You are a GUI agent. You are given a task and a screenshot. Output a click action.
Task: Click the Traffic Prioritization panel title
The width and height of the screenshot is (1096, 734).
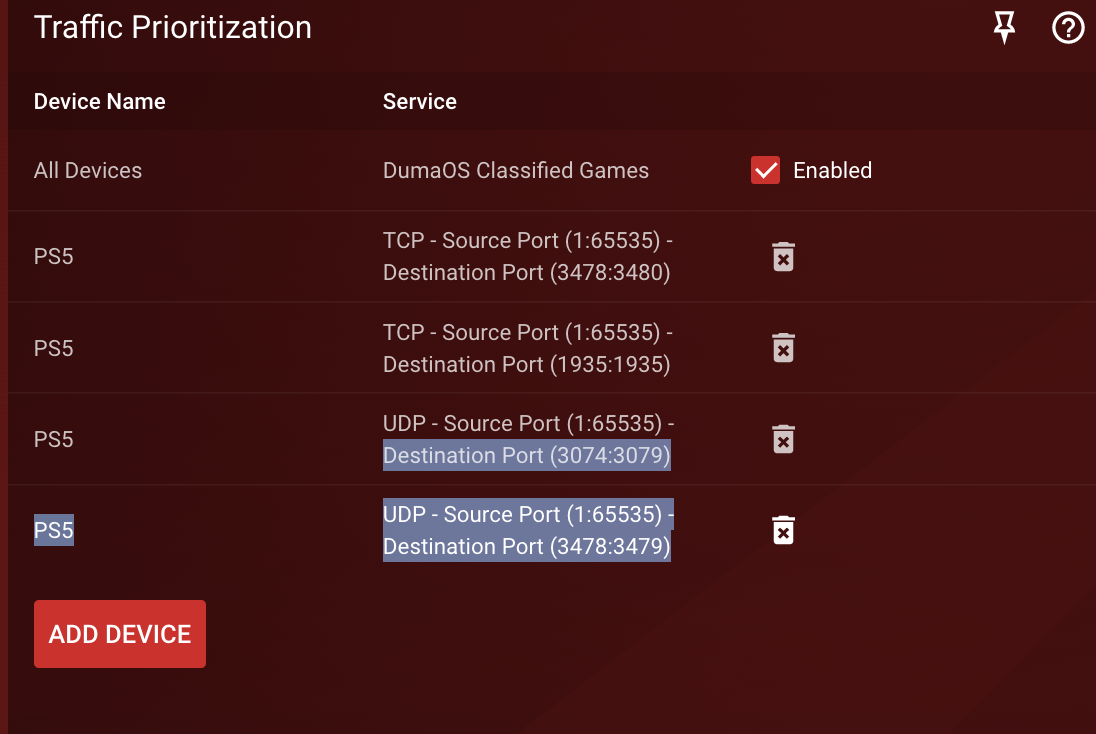tap(172, 27)
